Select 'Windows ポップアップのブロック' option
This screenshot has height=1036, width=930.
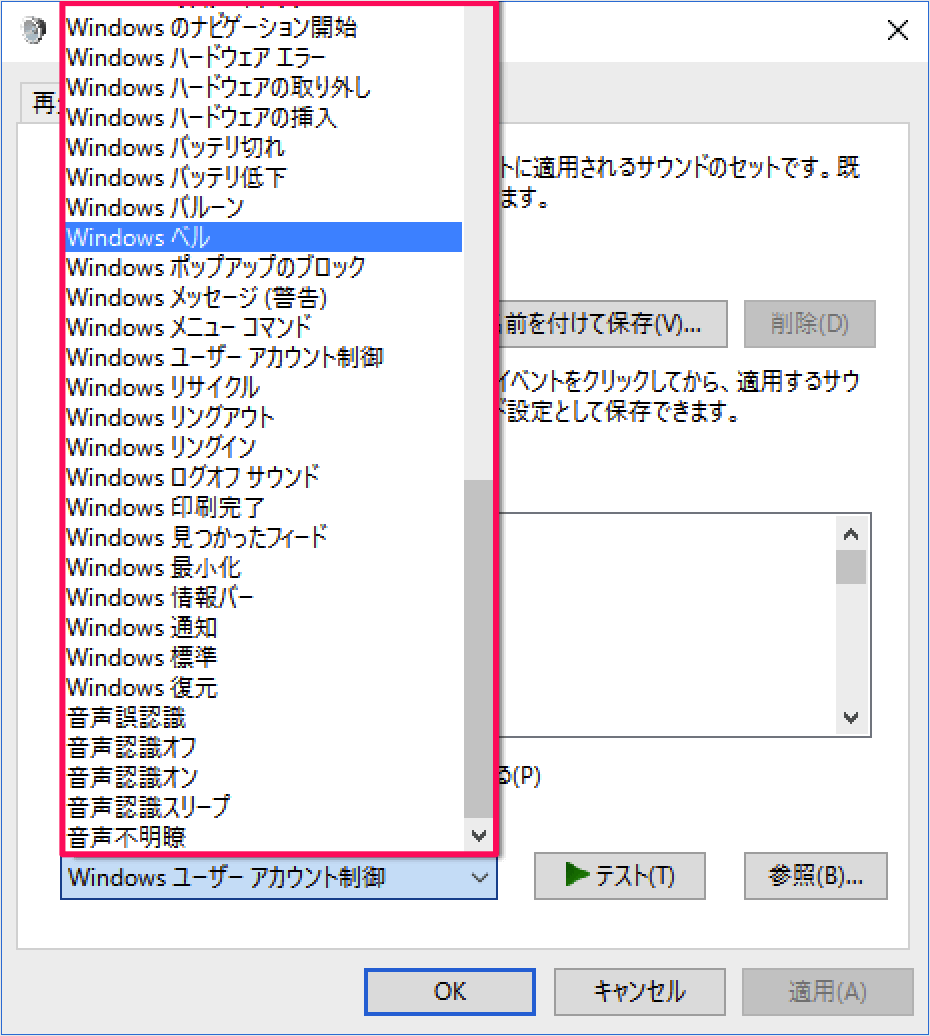tap(264, 268)
